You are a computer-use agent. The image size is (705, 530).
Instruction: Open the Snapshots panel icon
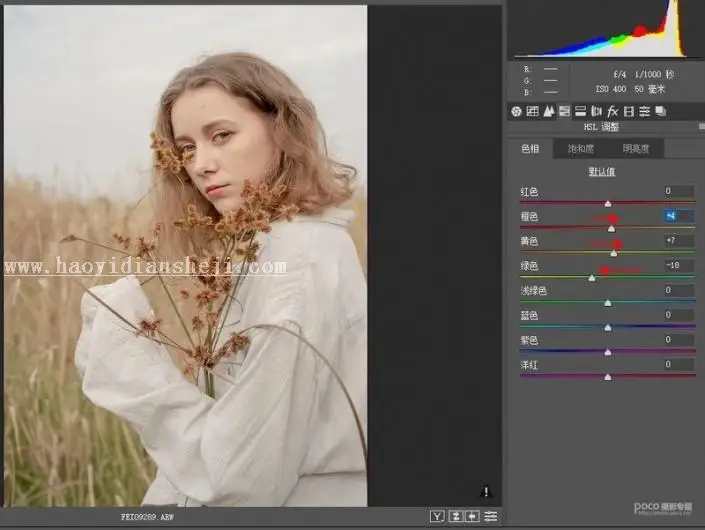point(660,111)
